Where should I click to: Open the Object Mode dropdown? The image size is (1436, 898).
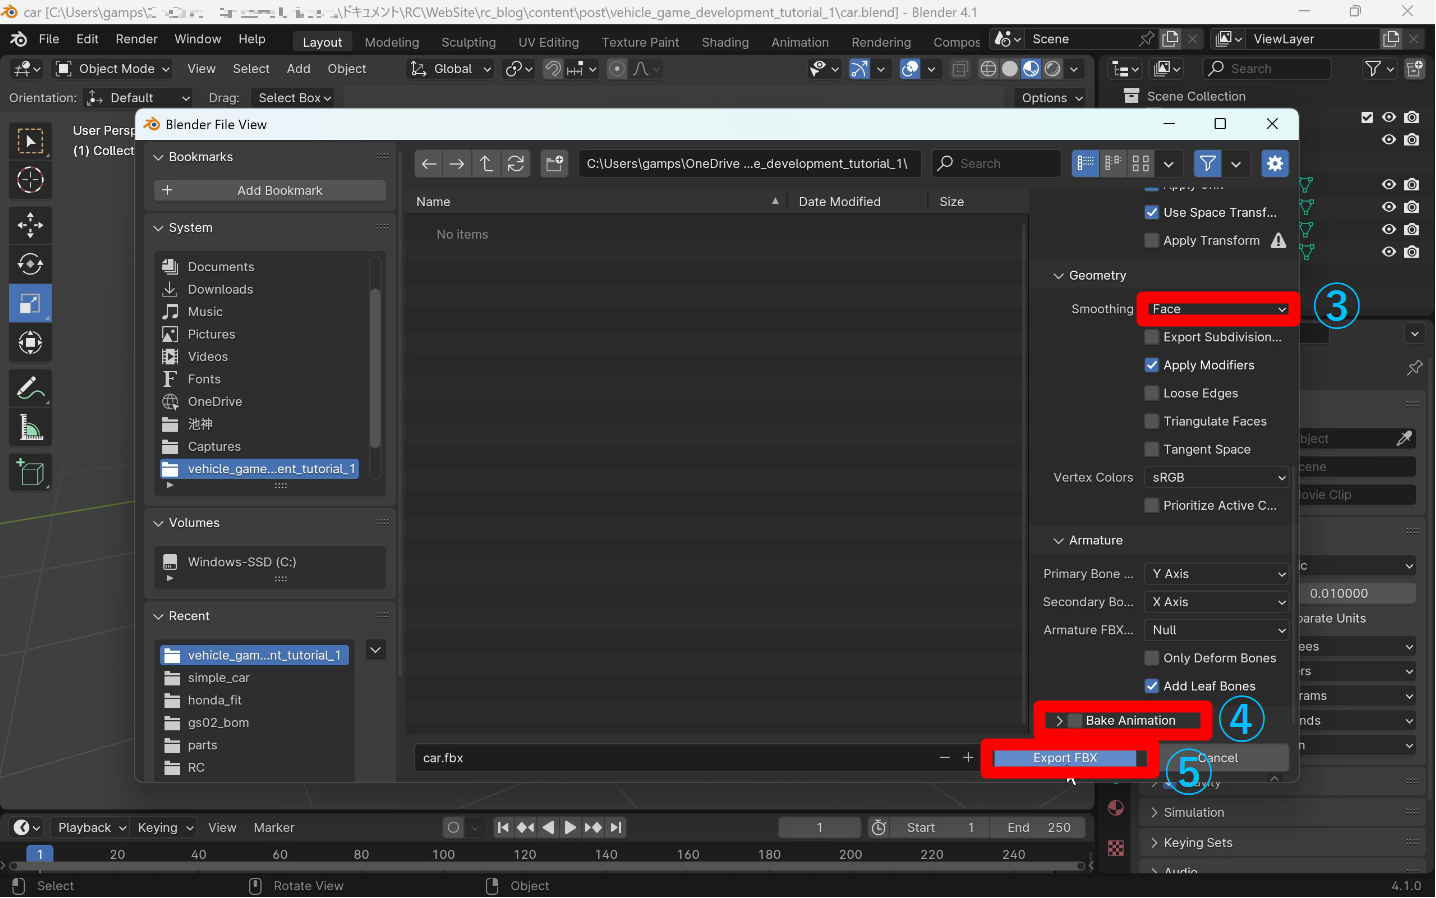pos(113,69)
